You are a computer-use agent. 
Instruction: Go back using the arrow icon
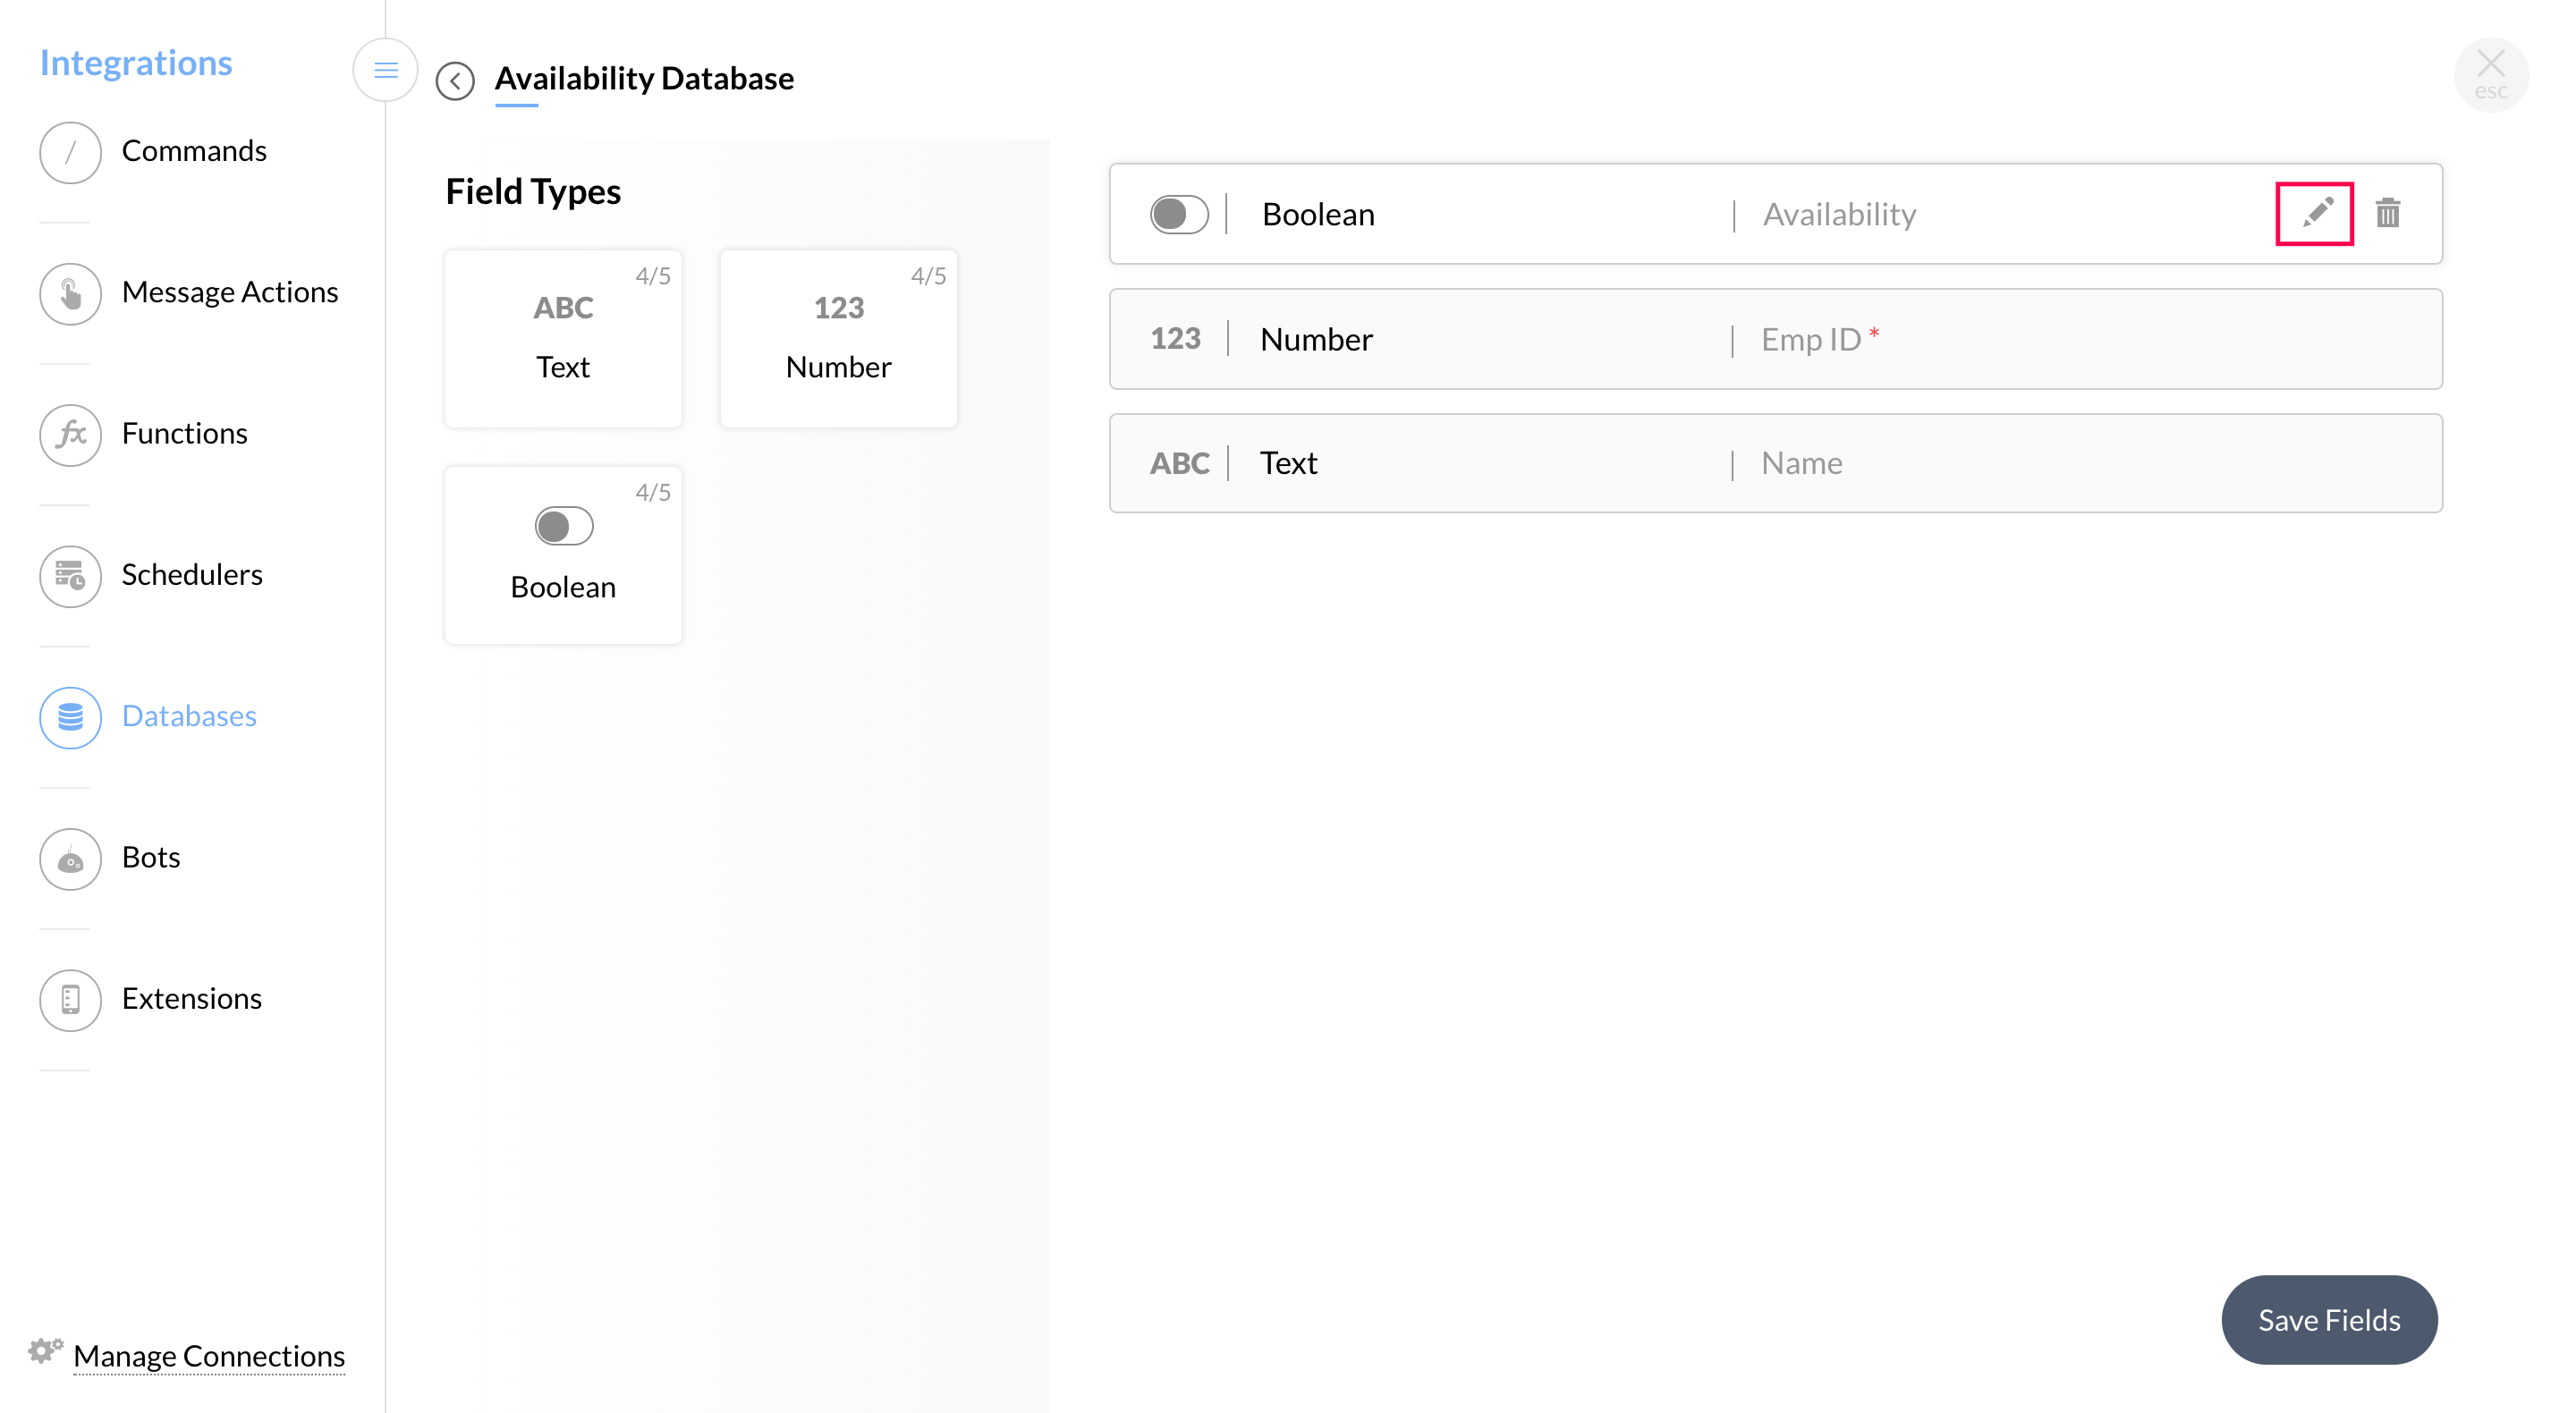pos(455,81)
